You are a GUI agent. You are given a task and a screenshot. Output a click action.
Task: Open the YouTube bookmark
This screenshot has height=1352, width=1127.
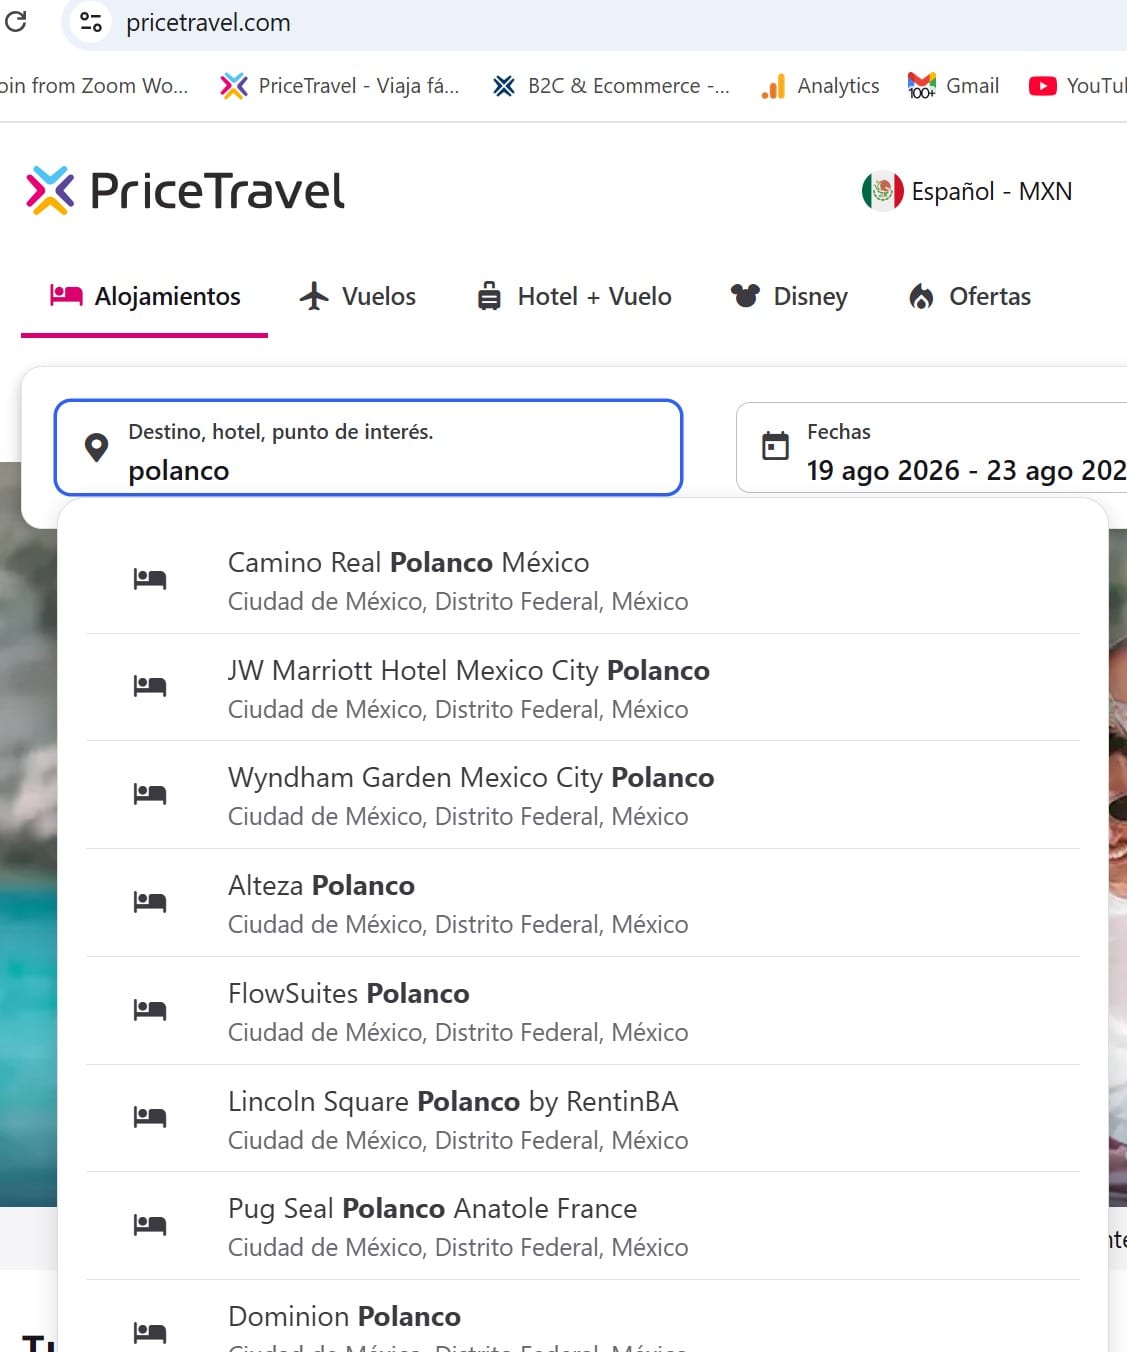[1077, 86]
